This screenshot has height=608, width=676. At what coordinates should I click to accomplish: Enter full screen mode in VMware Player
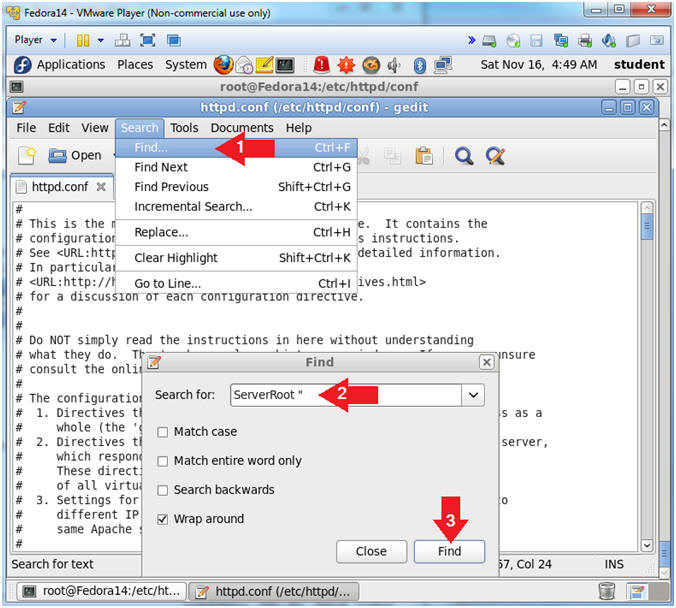(148, 41)
